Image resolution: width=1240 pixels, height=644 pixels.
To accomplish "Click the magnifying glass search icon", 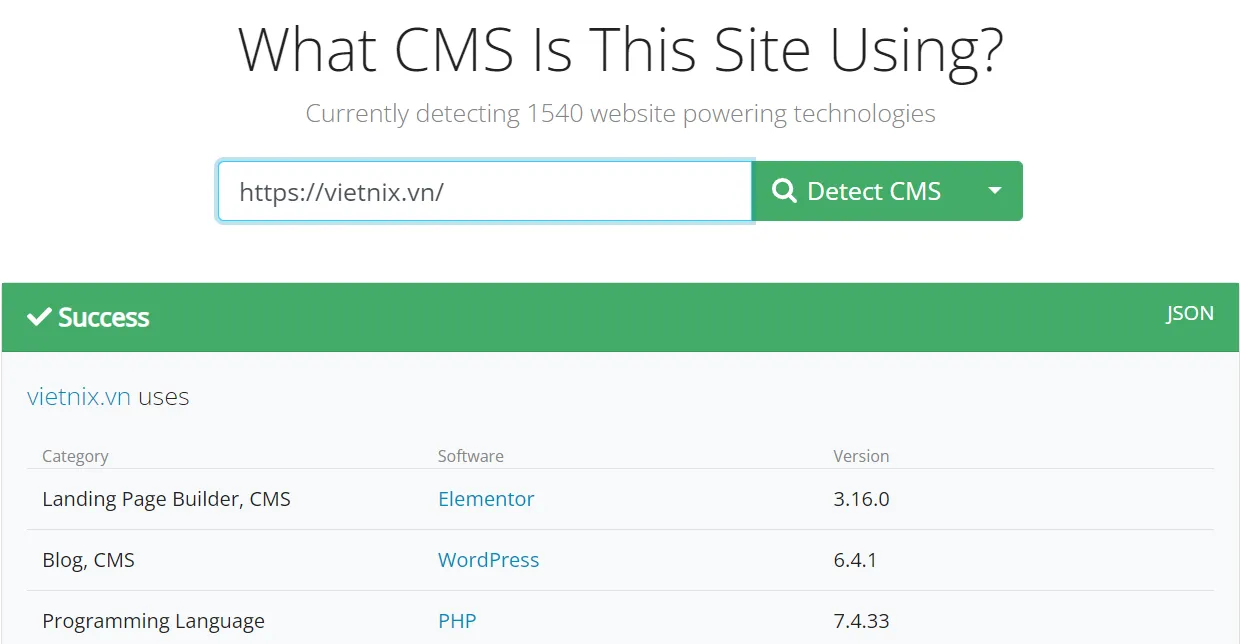I will (x=784, y=190).
